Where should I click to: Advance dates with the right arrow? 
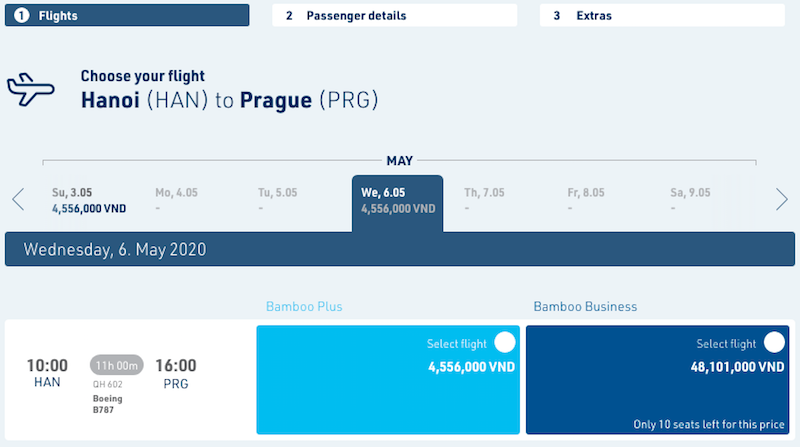click(782, 199)
